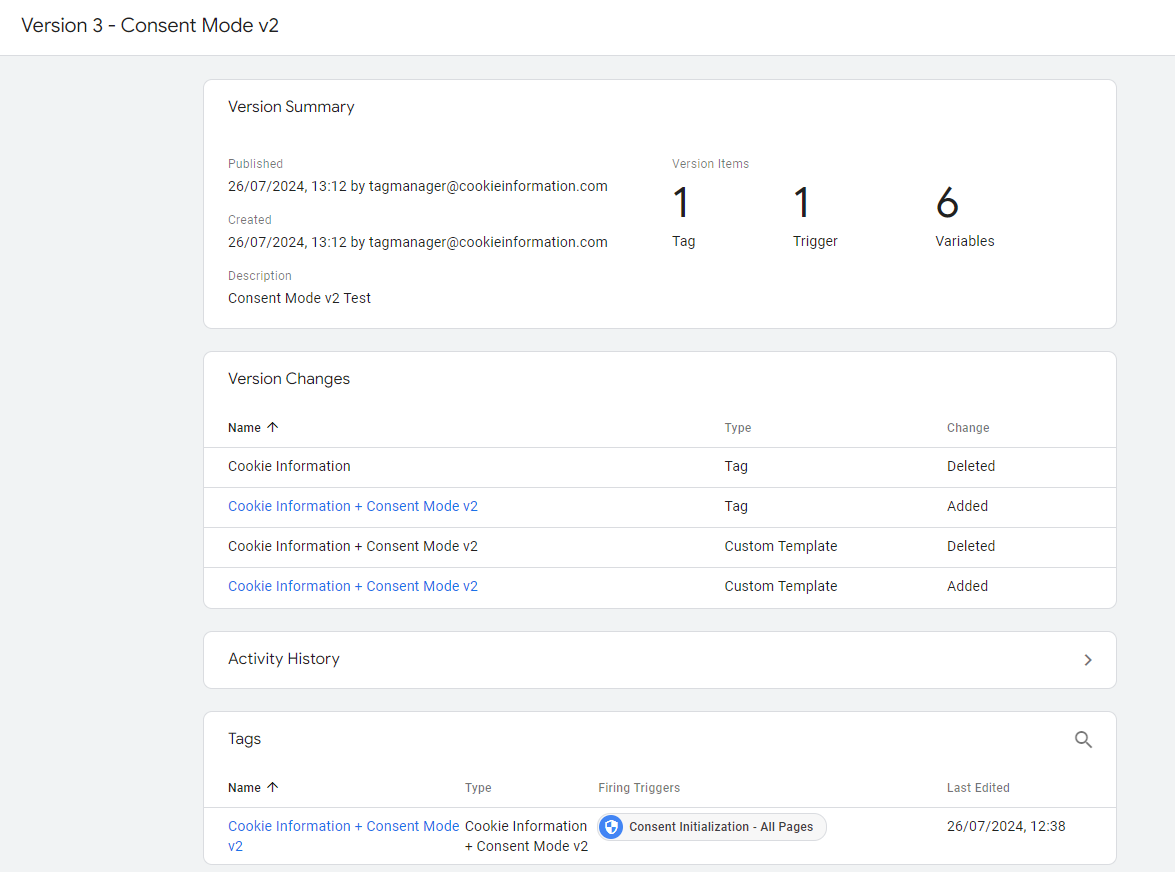The width and height of the screenshot is (1175, 872).
Task: Select the Consent Initialization - All Pages trigger chip
Action: point(712,826)
